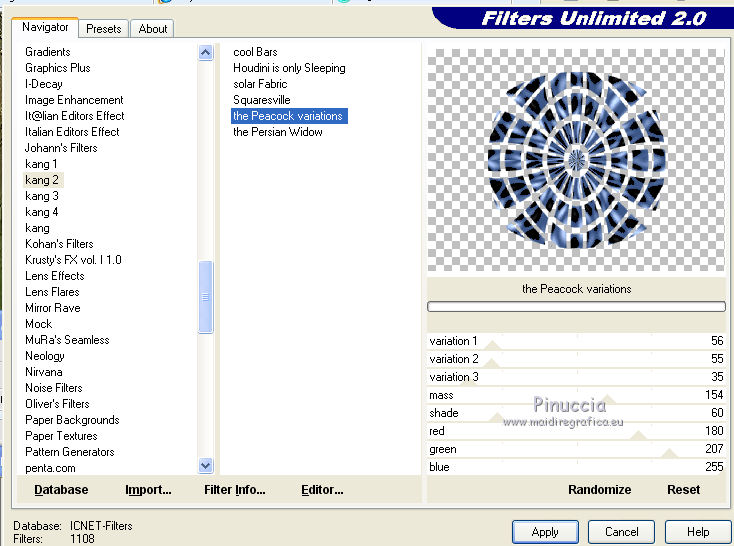
Task: Choose solar Fabric filter
Action: pyautogui.click(x=260, y=84)
